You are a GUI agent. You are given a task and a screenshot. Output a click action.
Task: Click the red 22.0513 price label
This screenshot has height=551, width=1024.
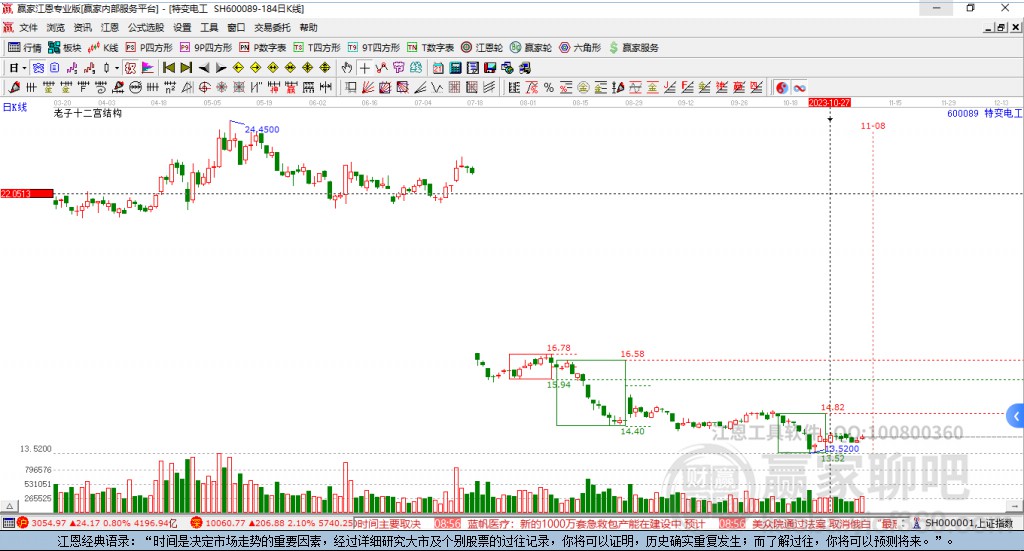tap(26, 193)
